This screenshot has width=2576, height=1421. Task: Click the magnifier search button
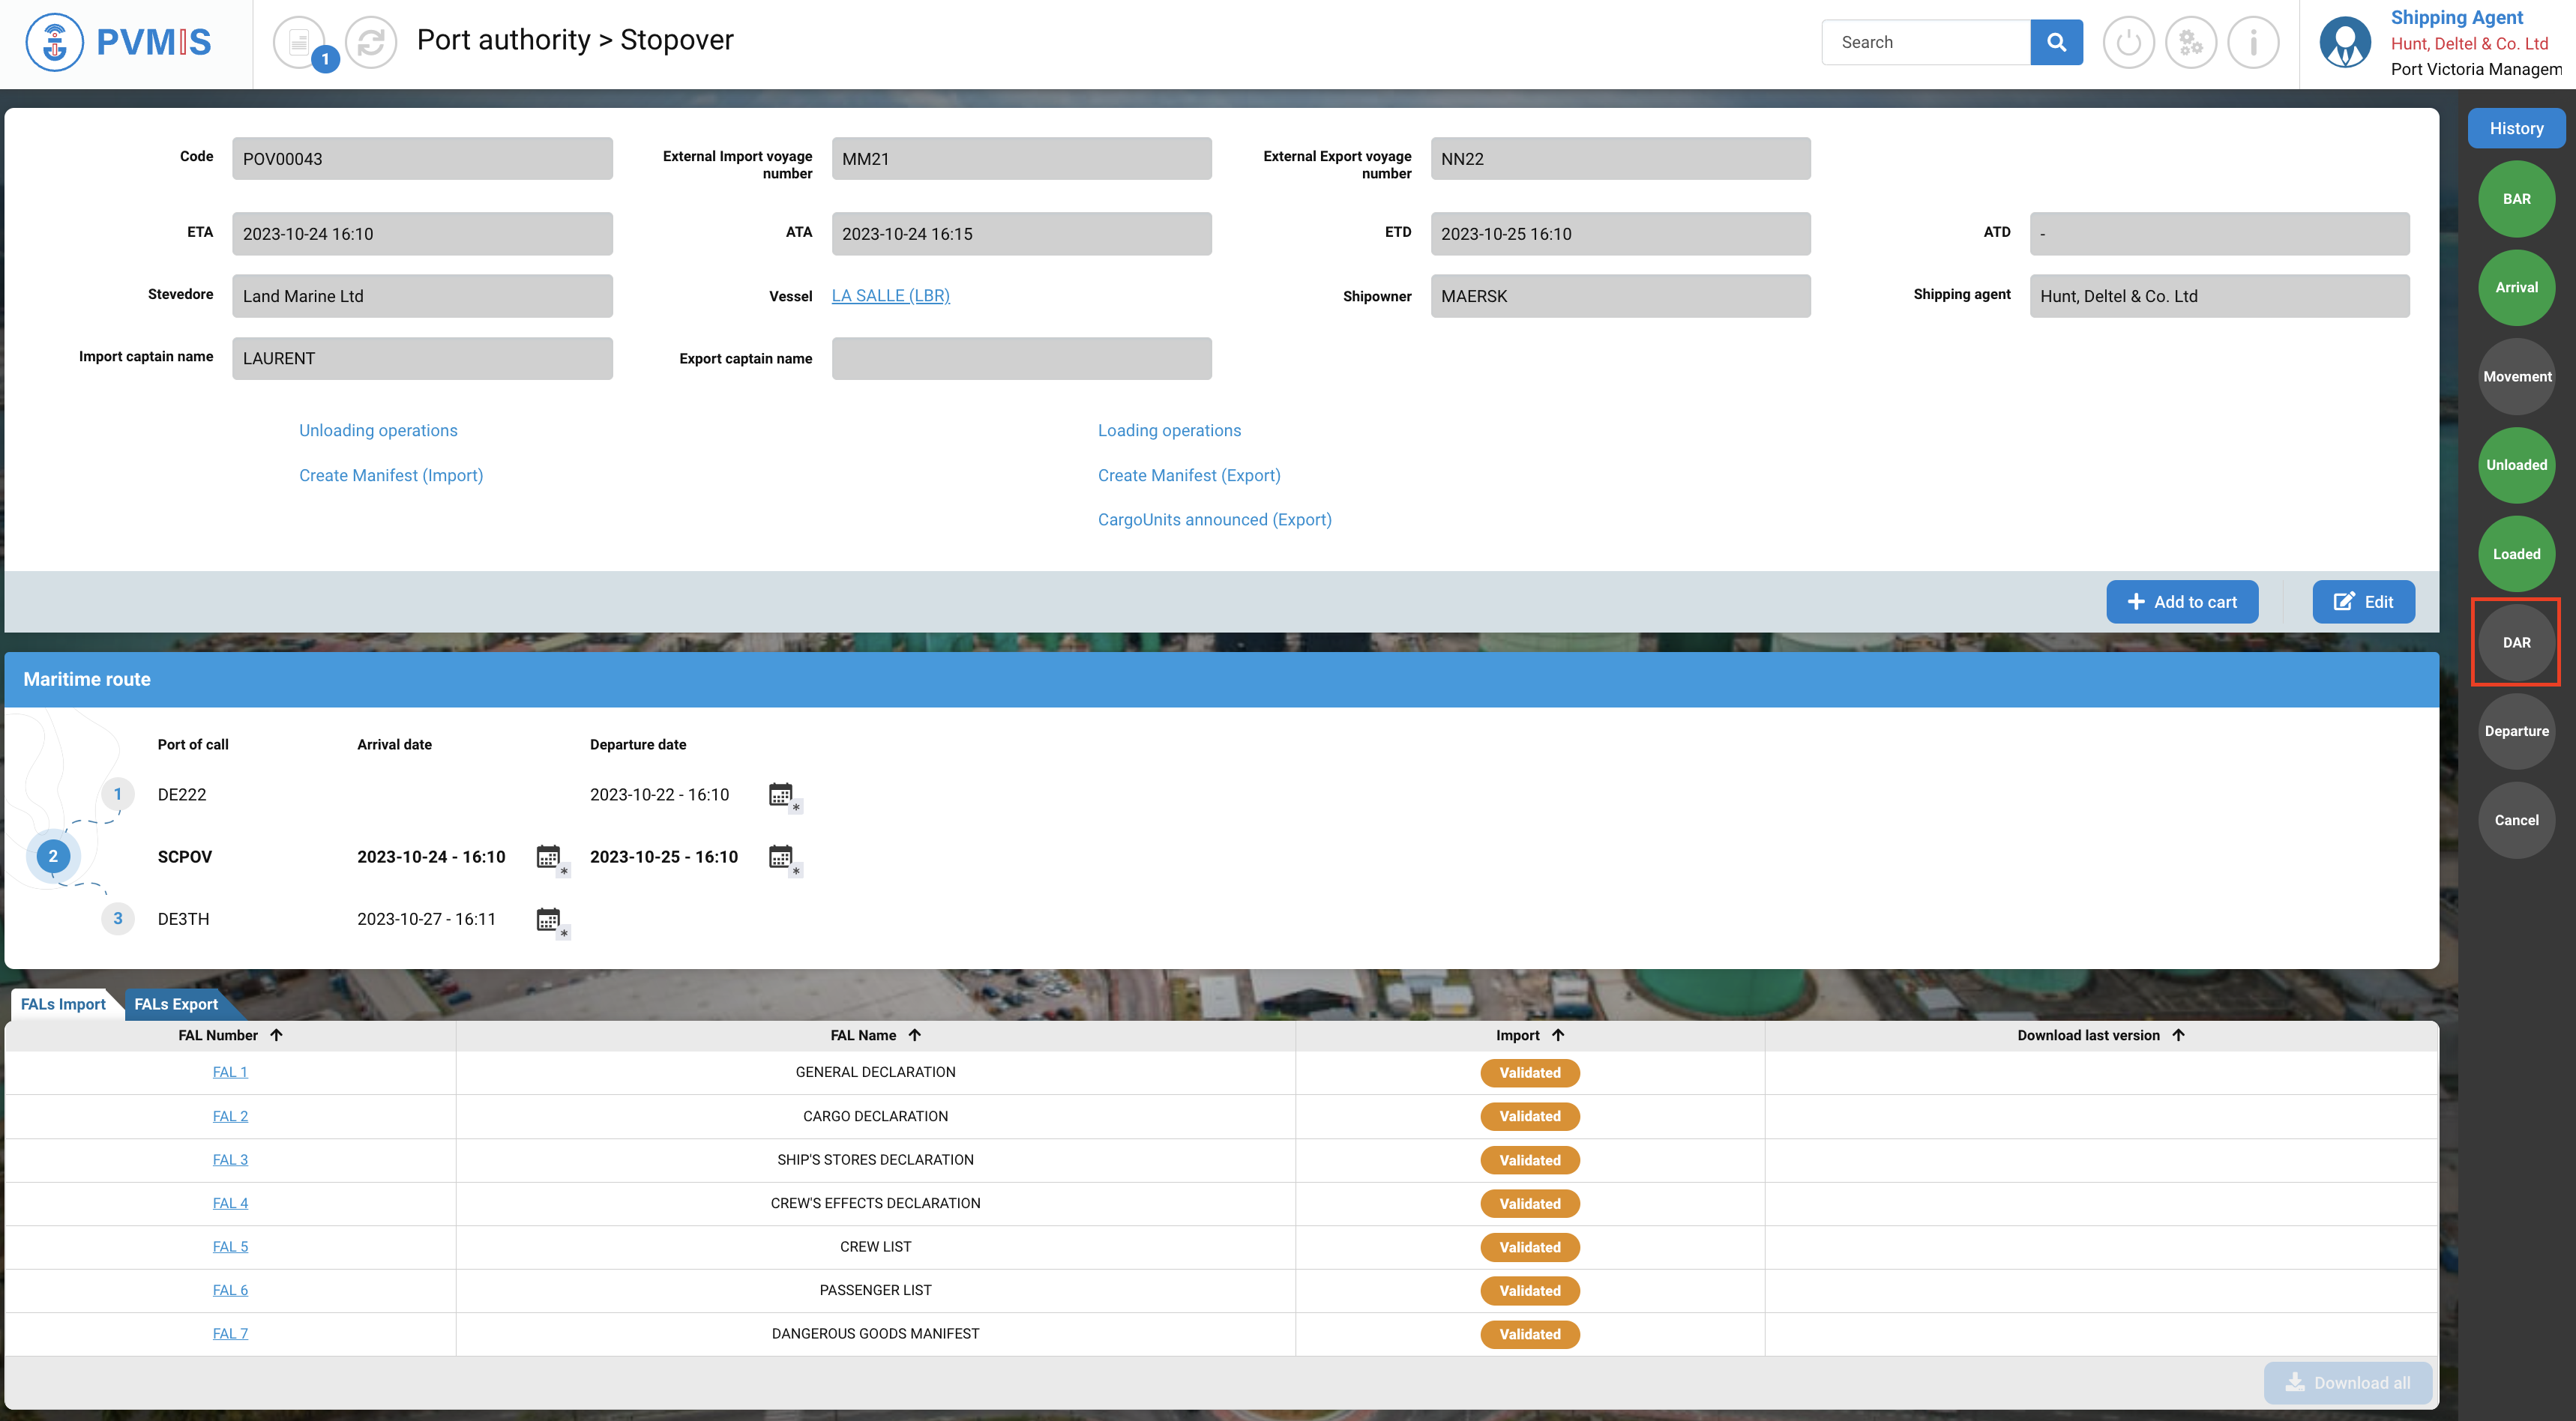pyautogui.click(x=2056, y=42)
